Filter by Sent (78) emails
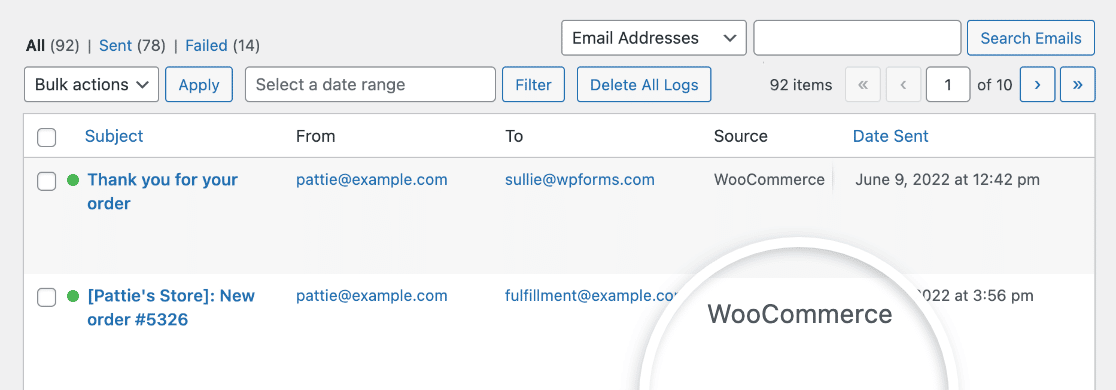Image resolution: width=1116 pixels, height=390 pixels. point(132,46)
